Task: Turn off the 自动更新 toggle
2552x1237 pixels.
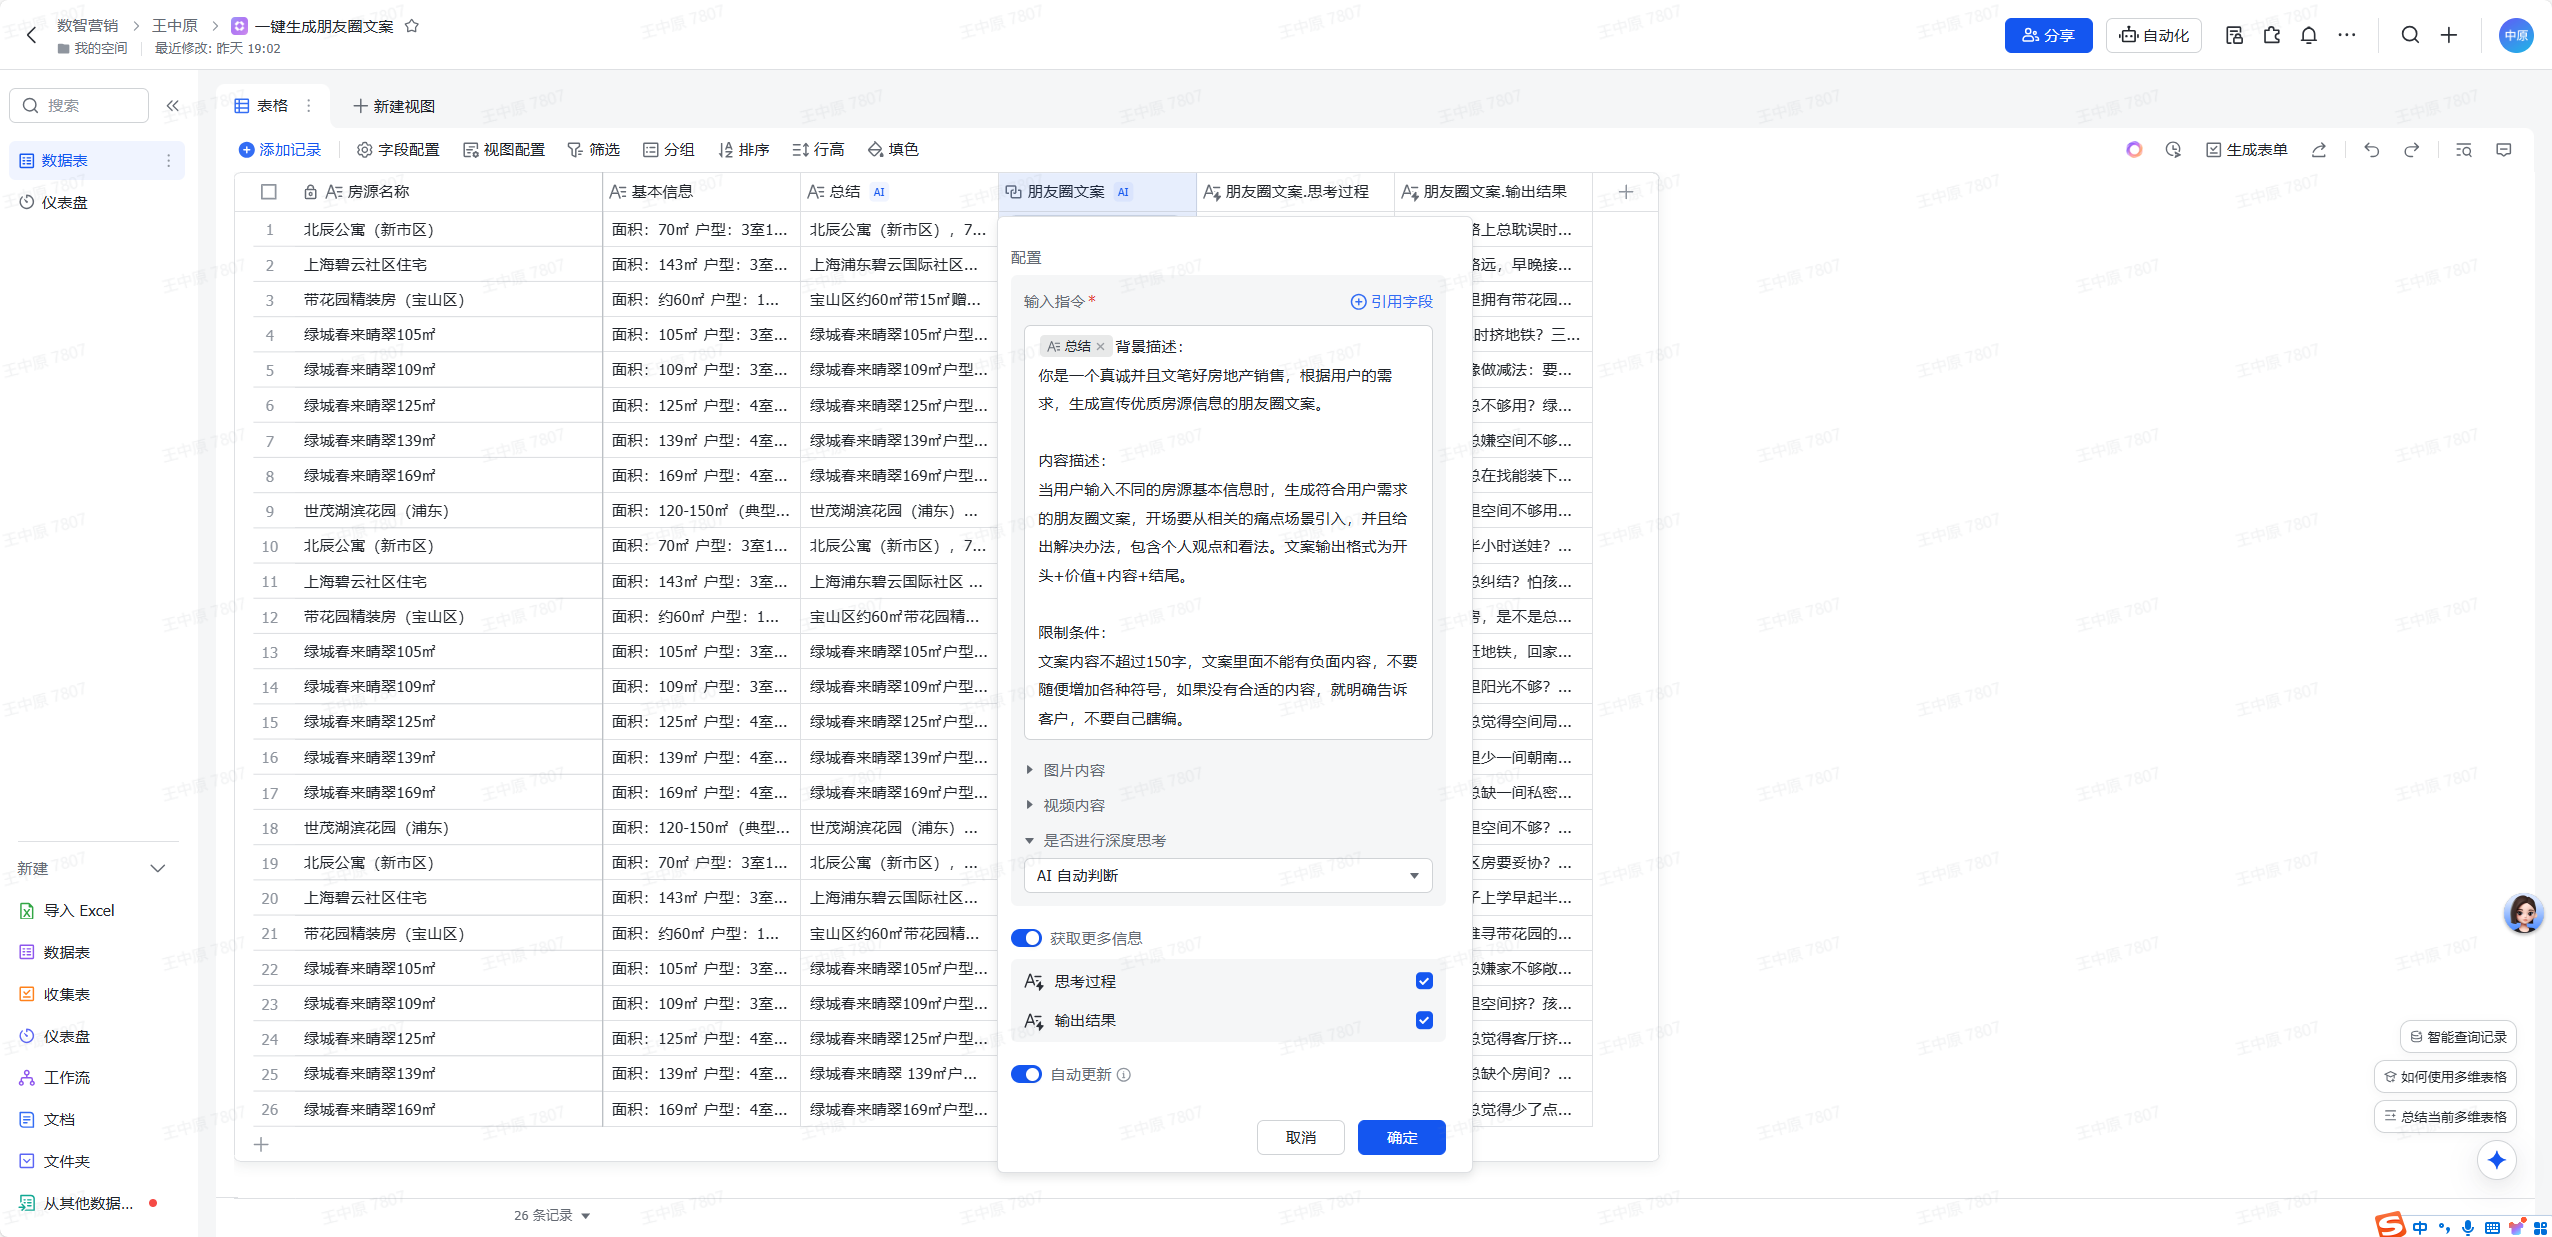Action: click(x=1026, y=1074)
